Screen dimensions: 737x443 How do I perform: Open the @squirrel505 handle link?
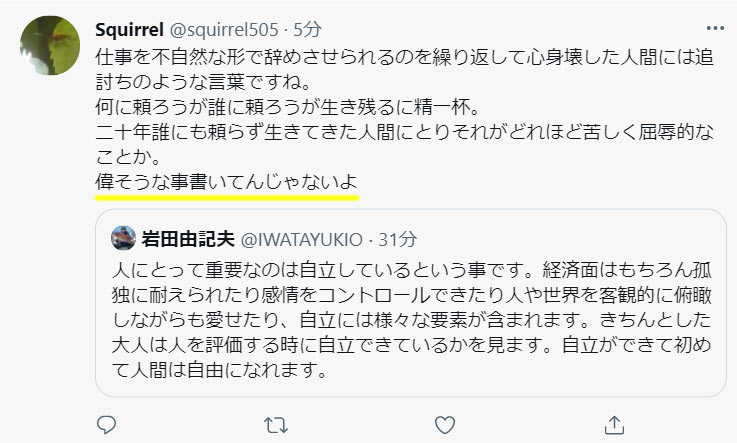(x=224, y=30)
